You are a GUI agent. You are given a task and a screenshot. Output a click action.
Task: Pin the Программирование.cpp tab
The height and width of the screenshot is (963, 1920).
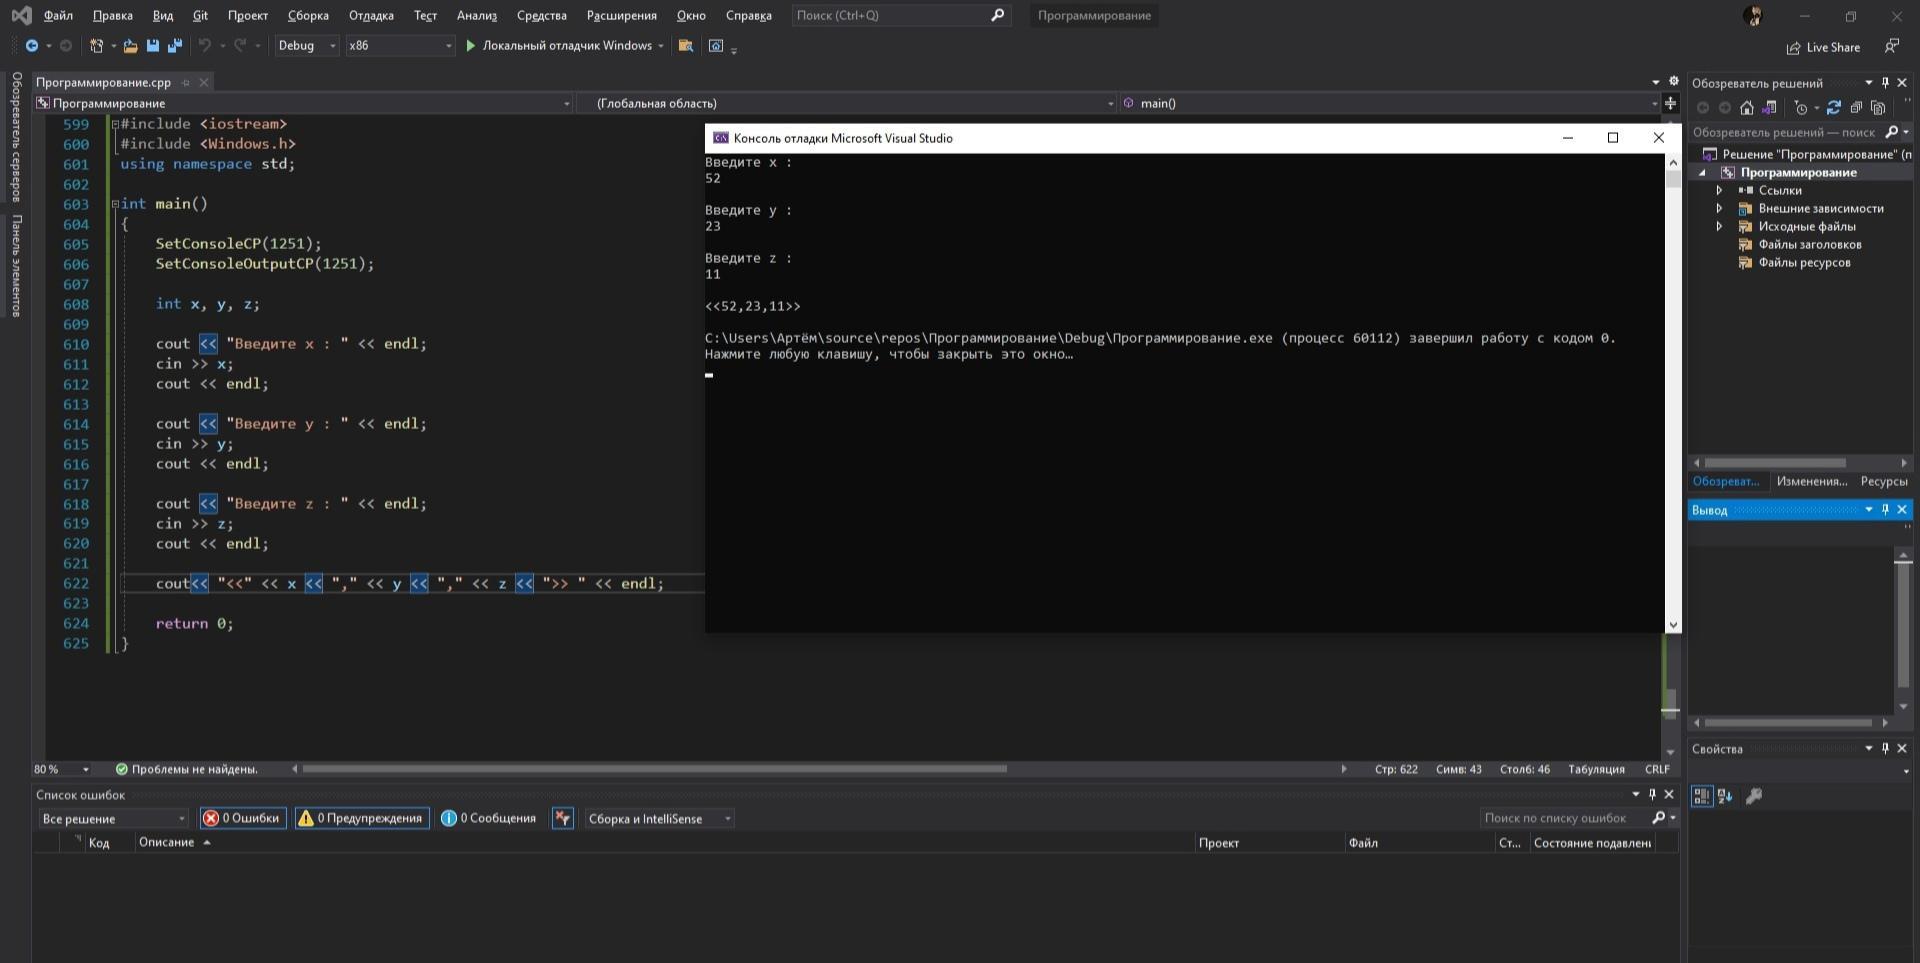[x=186, y=82]
